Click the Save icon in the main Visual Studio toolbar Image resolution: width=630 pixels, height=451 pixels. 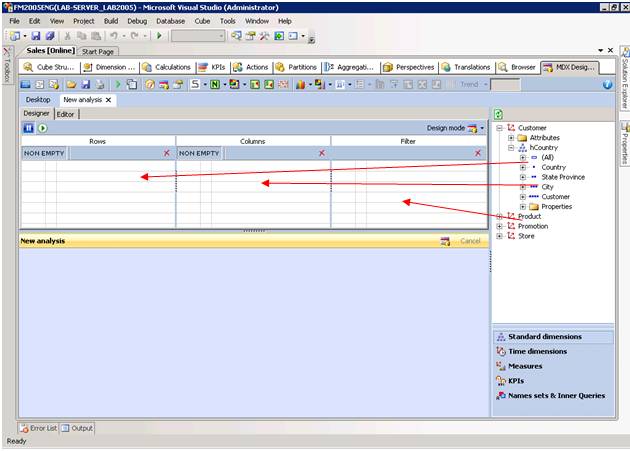pyautogui.click(x=36, y=36)
